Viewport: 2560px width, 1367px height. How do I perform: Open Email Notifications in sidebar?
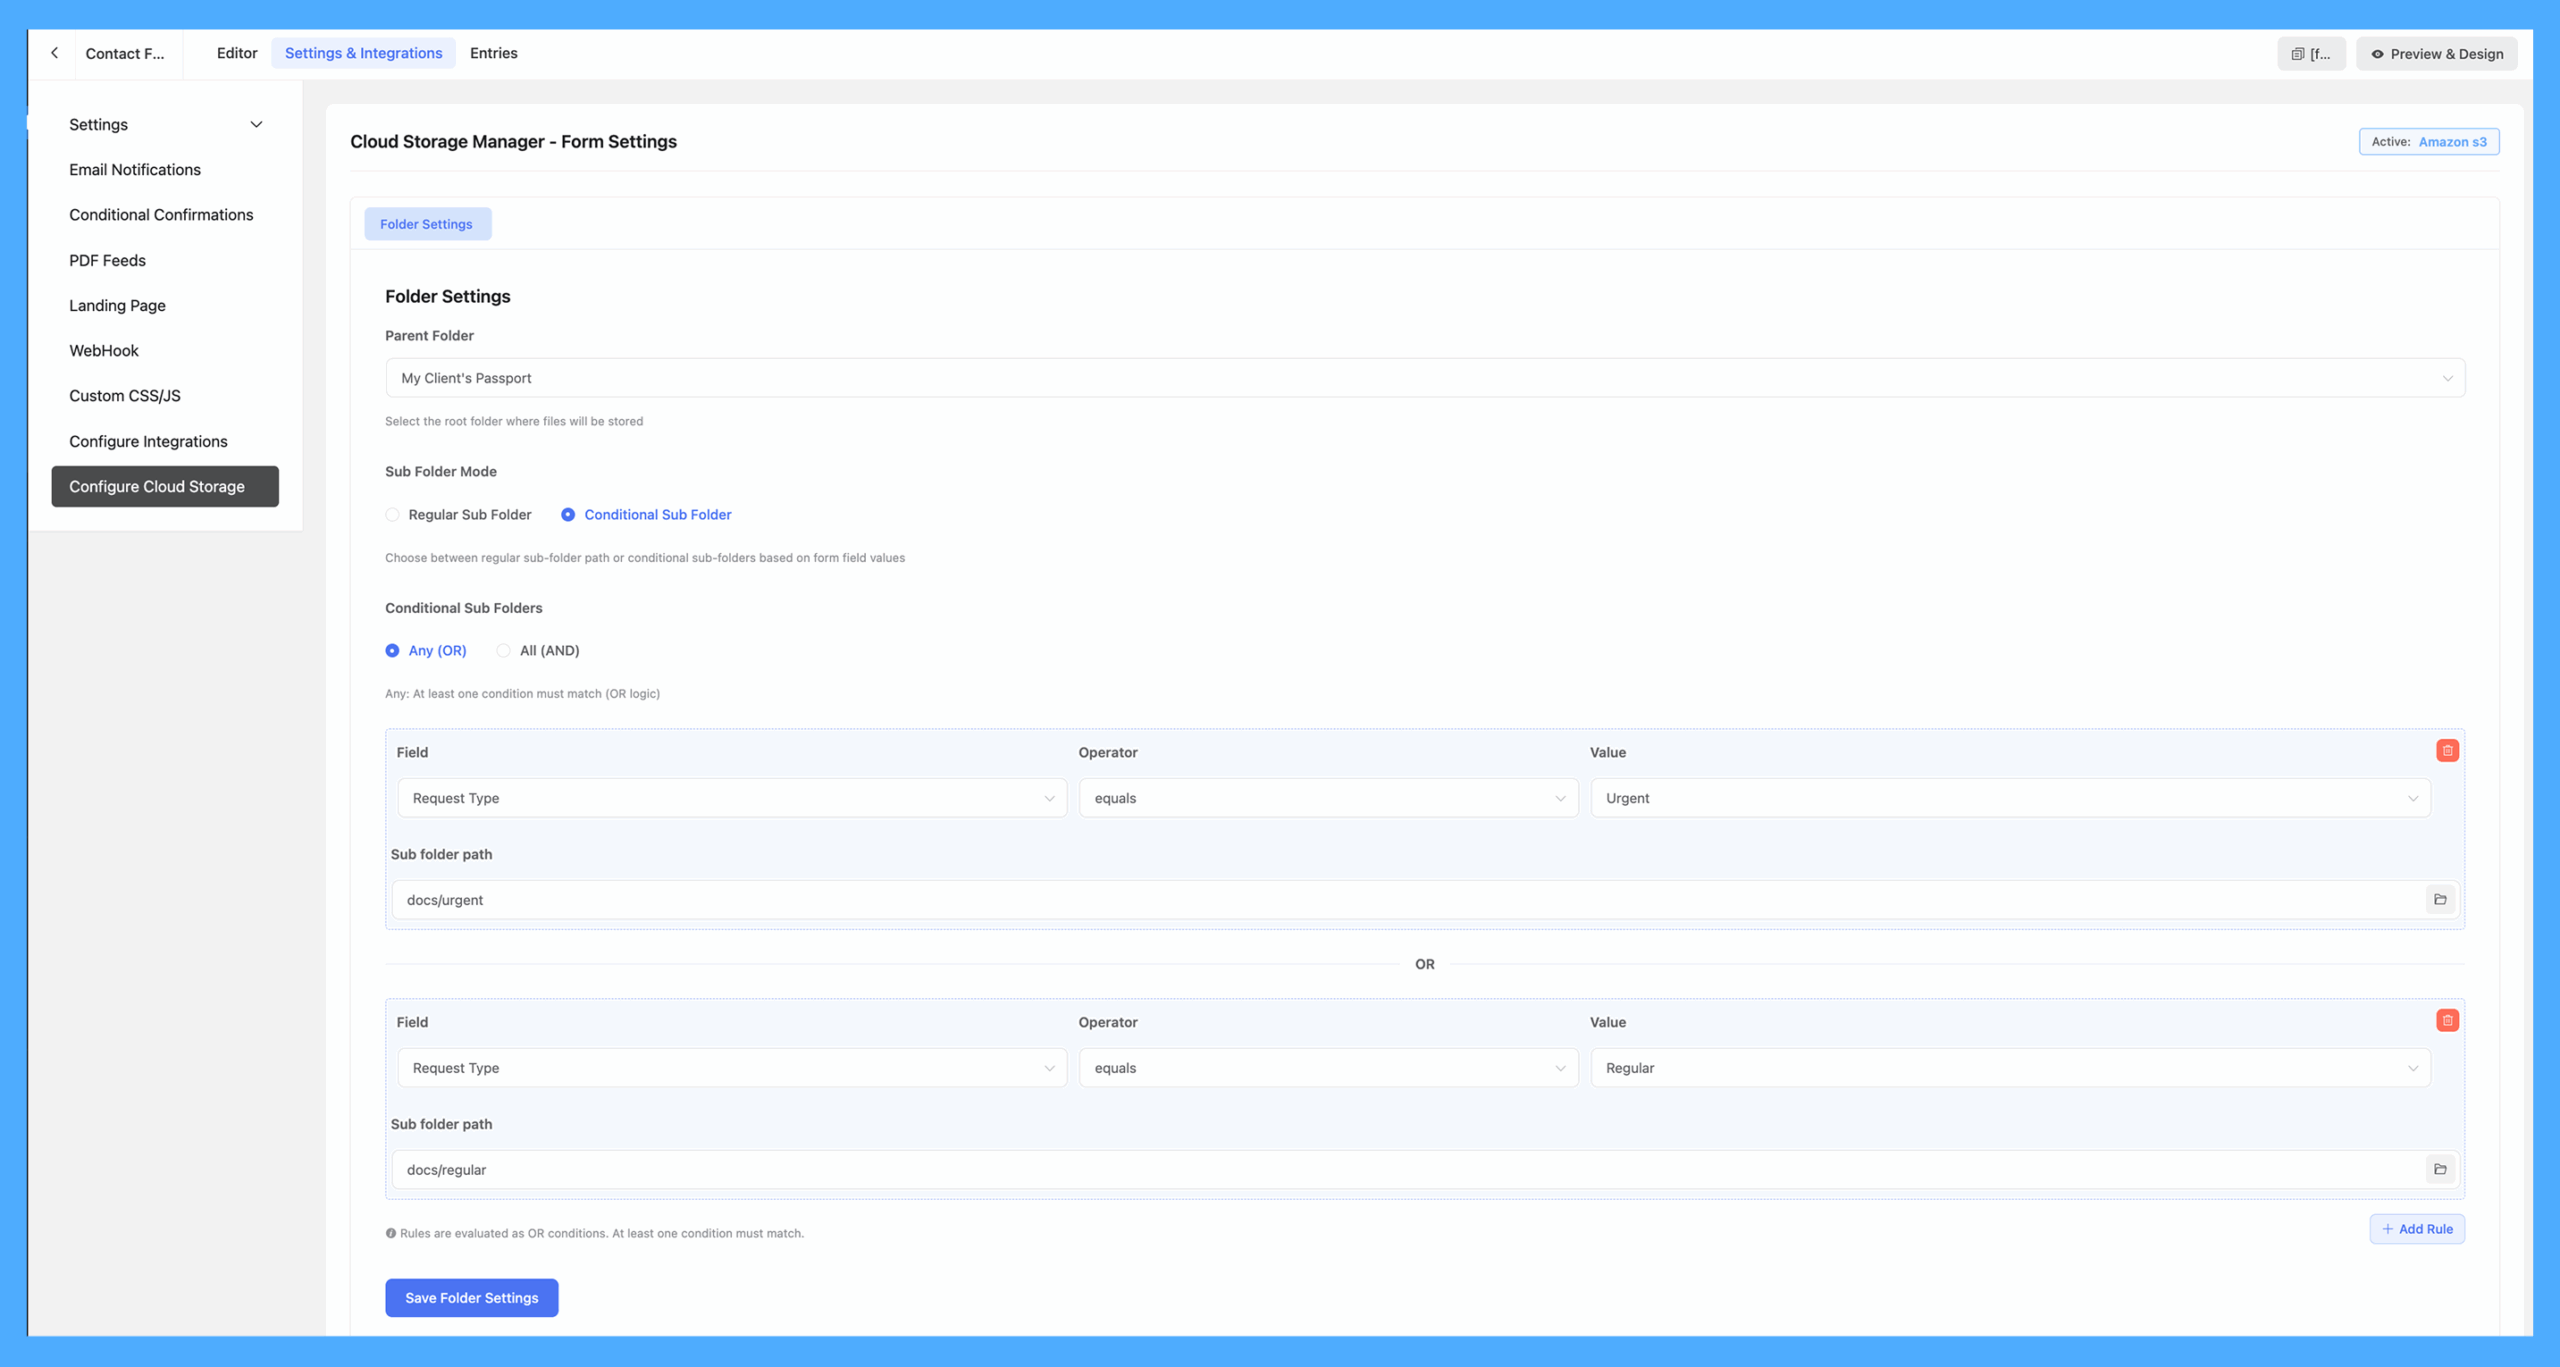click(135, 170)
